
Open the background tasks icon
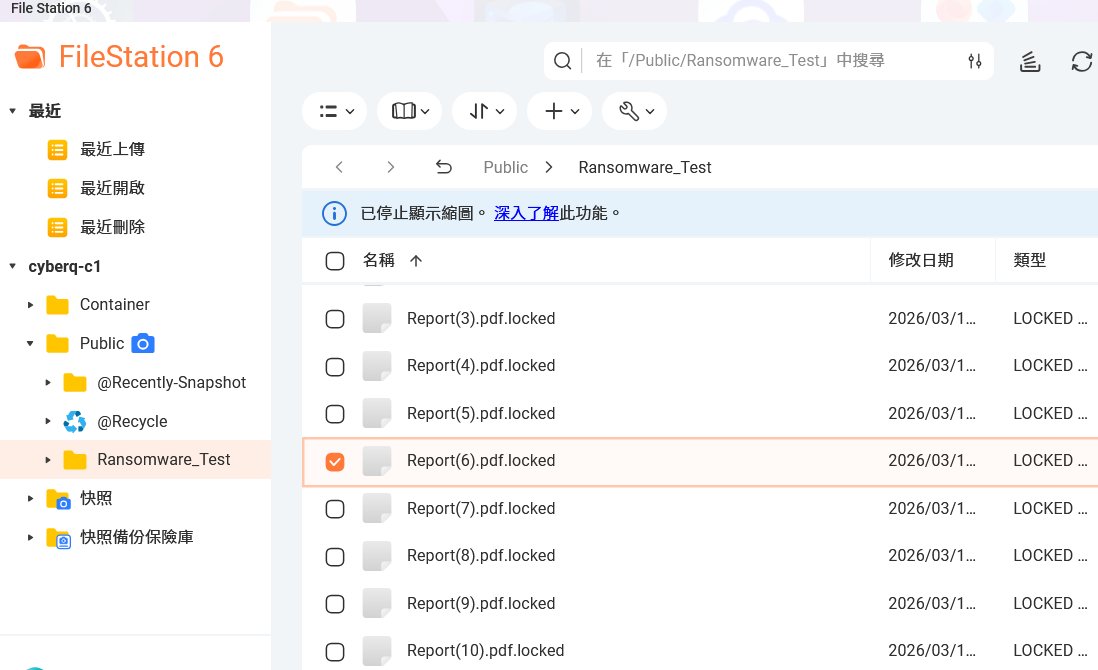click(1030, 61)
